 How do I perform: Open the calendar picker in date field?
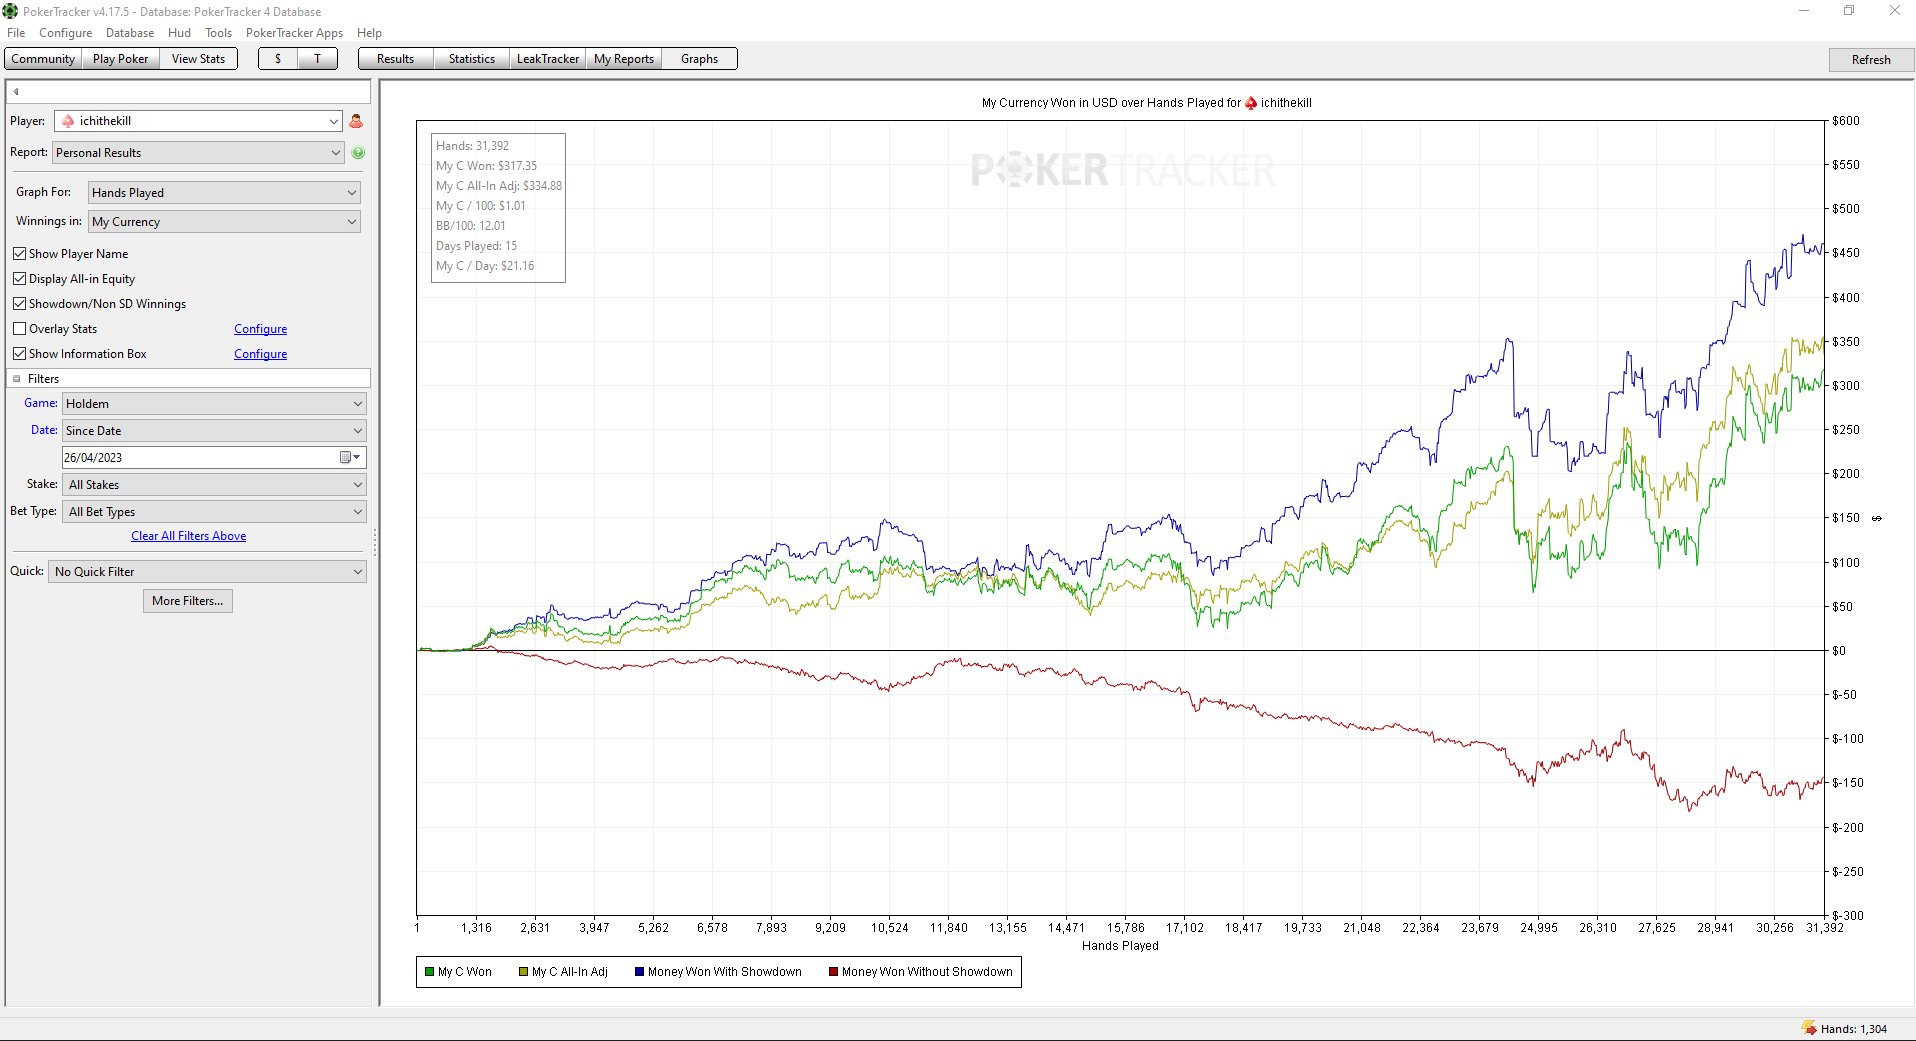pyautogui.click(x=350, y=457)
